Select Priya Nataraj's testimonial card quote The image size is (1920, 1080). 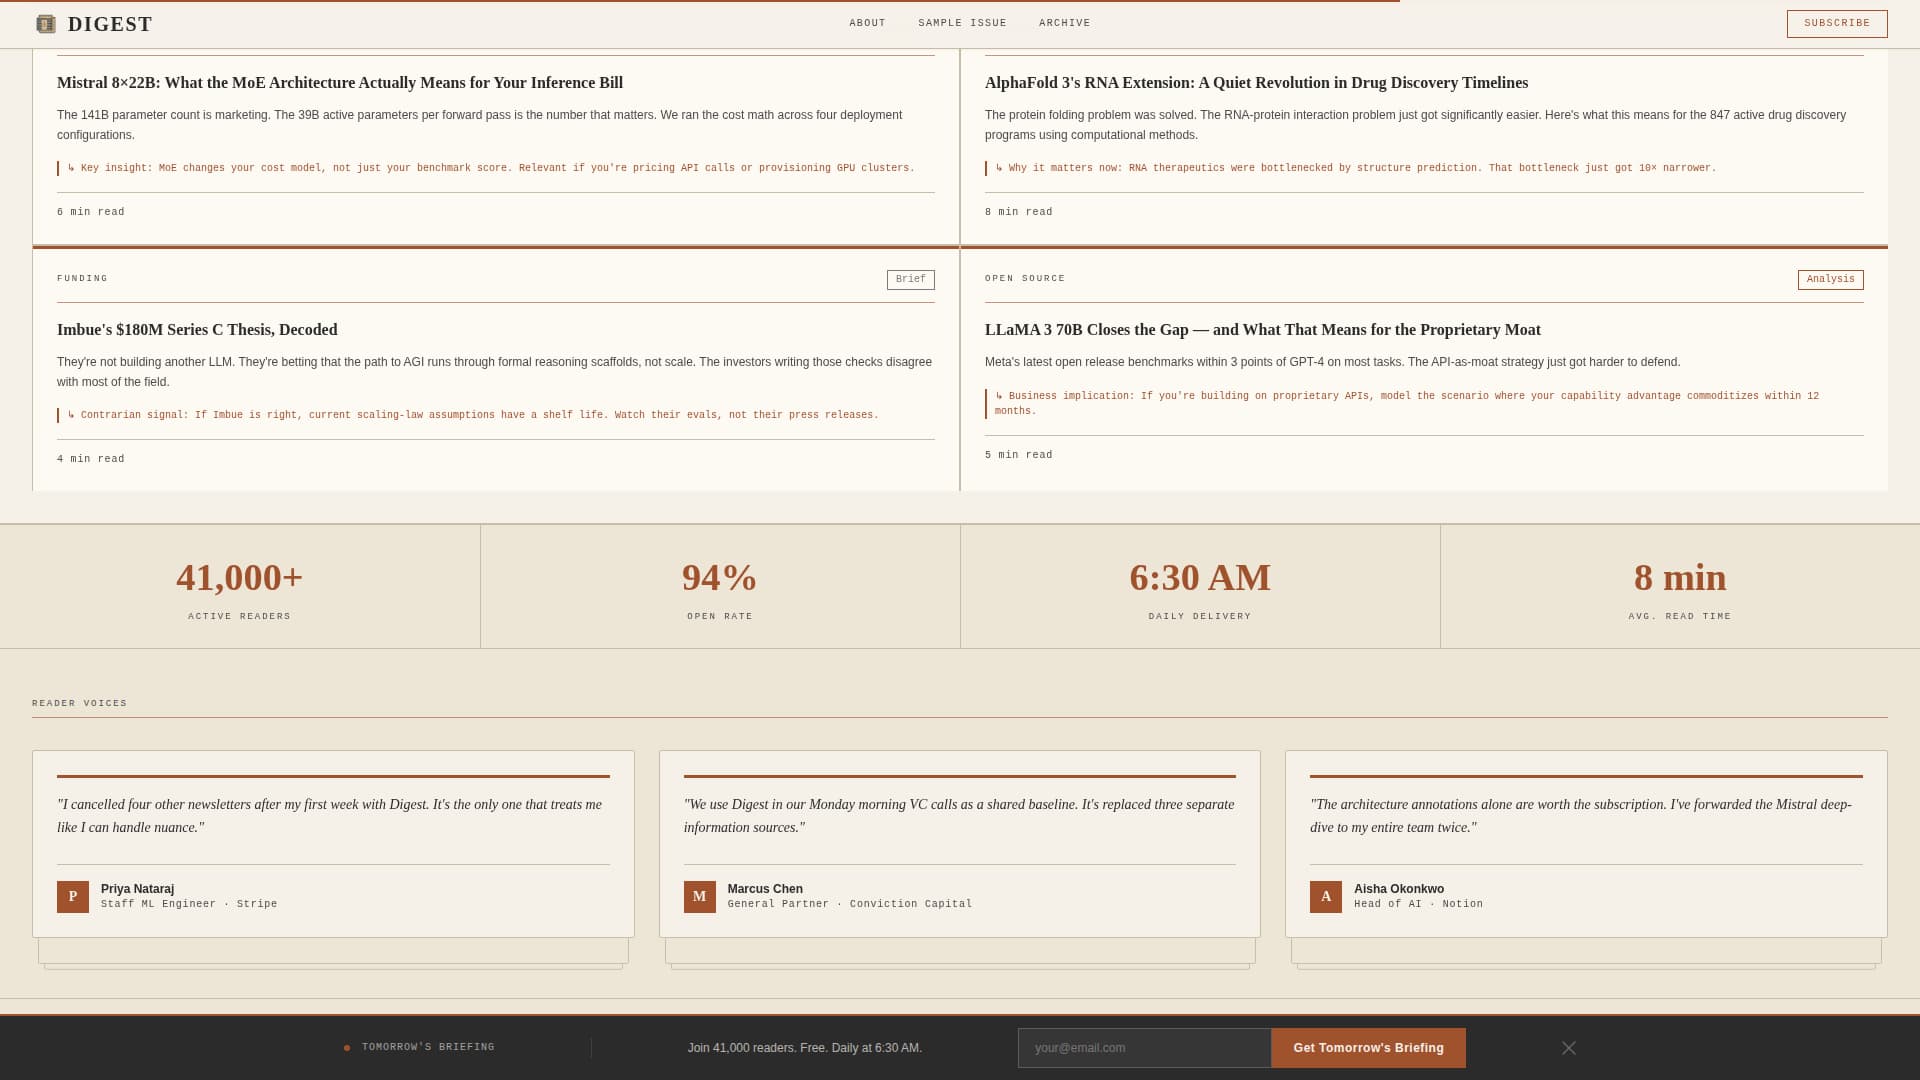(x=330, y=816)
